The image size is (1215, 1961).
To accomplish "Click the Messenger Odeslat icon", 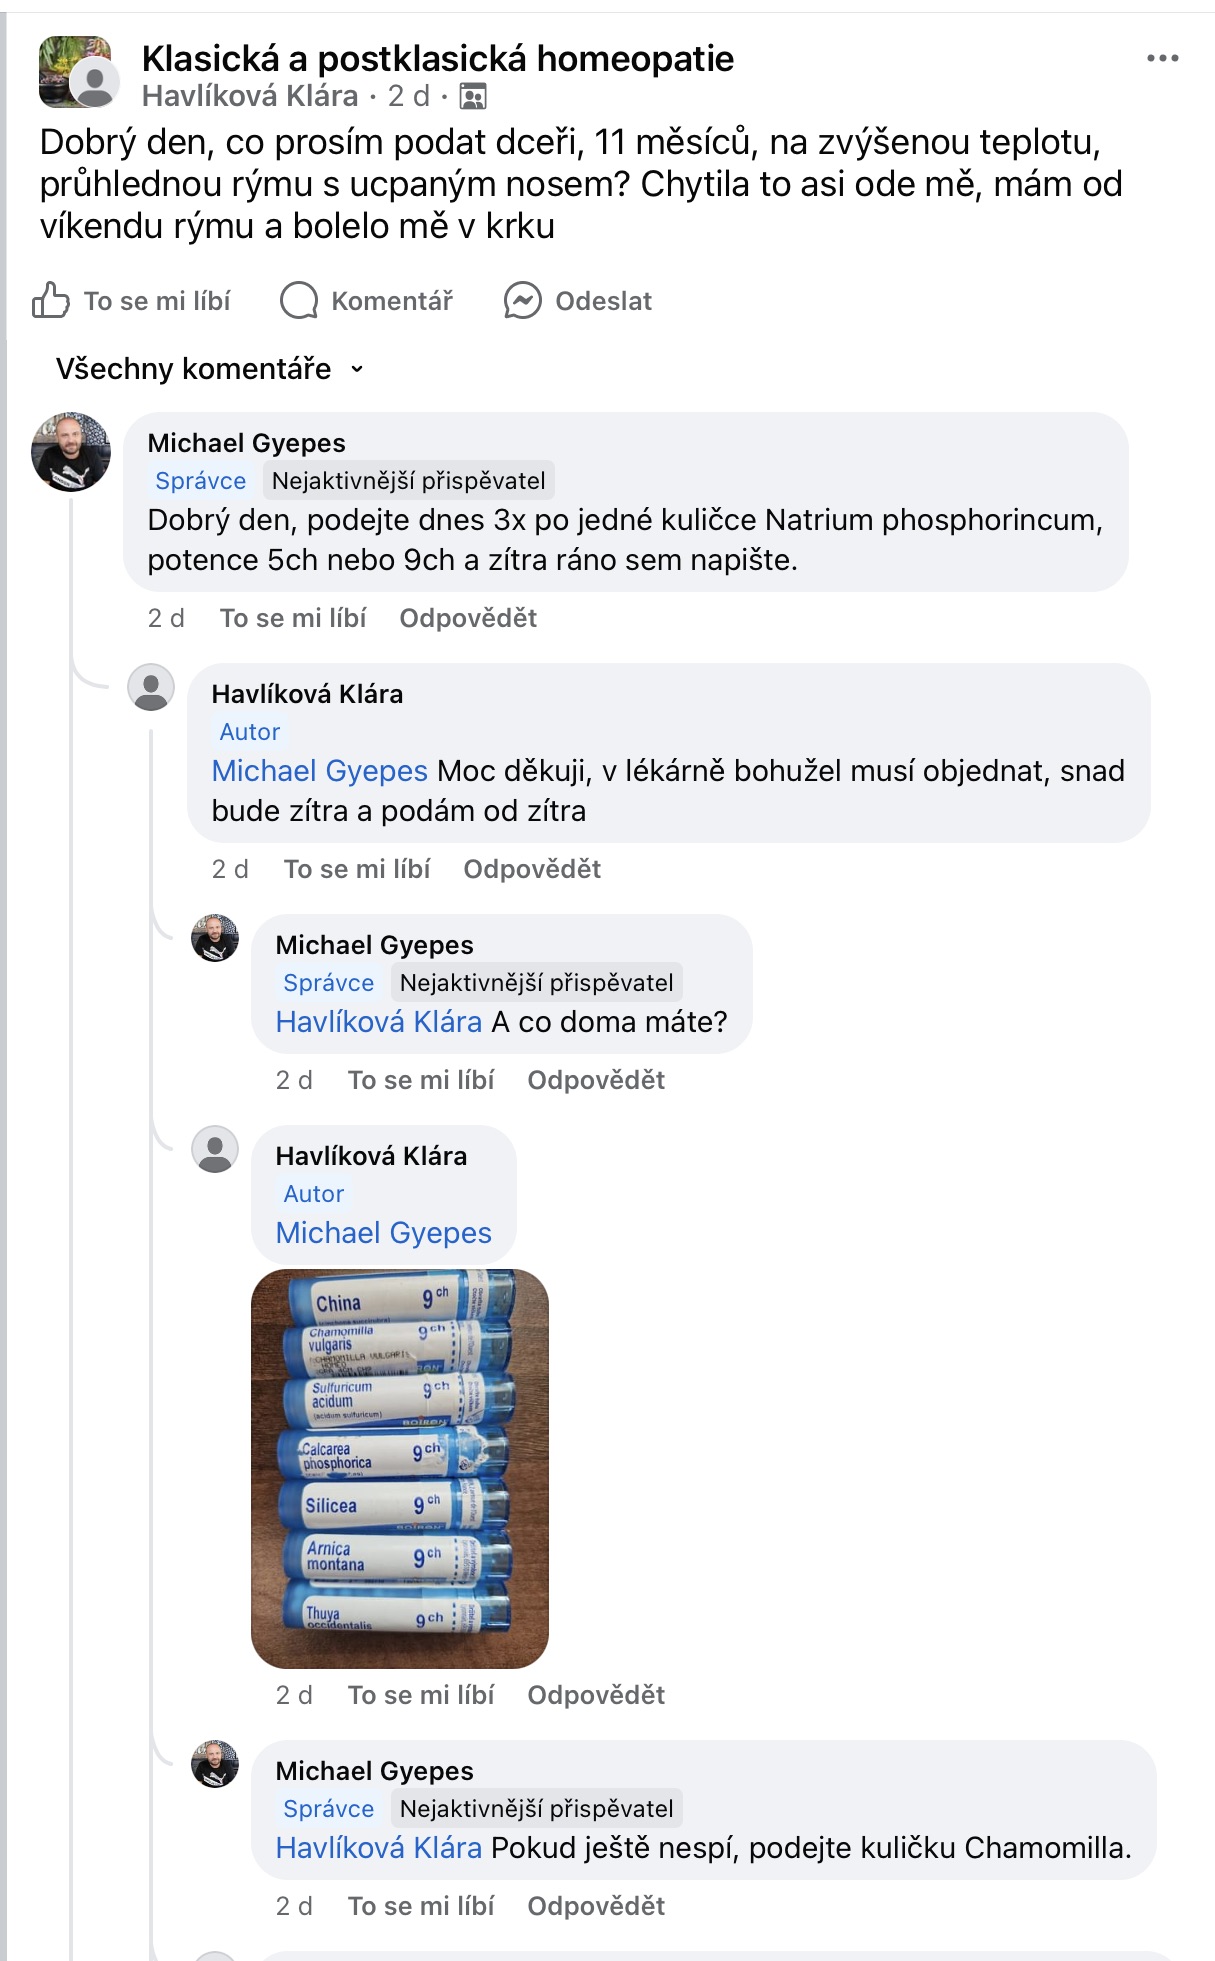I will (x=522, y=300).
